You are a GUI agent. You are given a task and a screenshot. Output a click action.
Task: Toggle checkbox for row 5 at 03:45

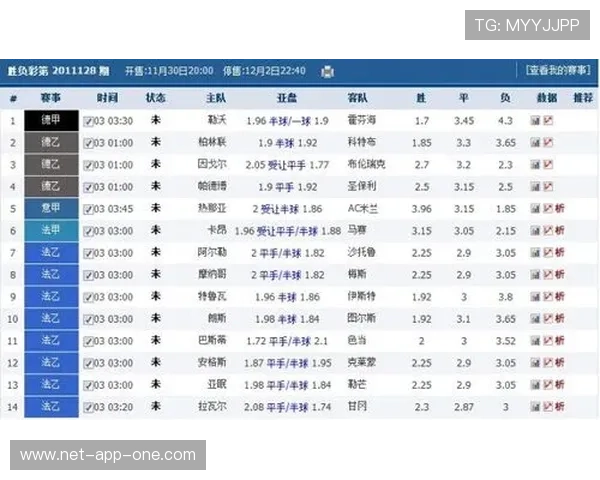coord(88,209)
